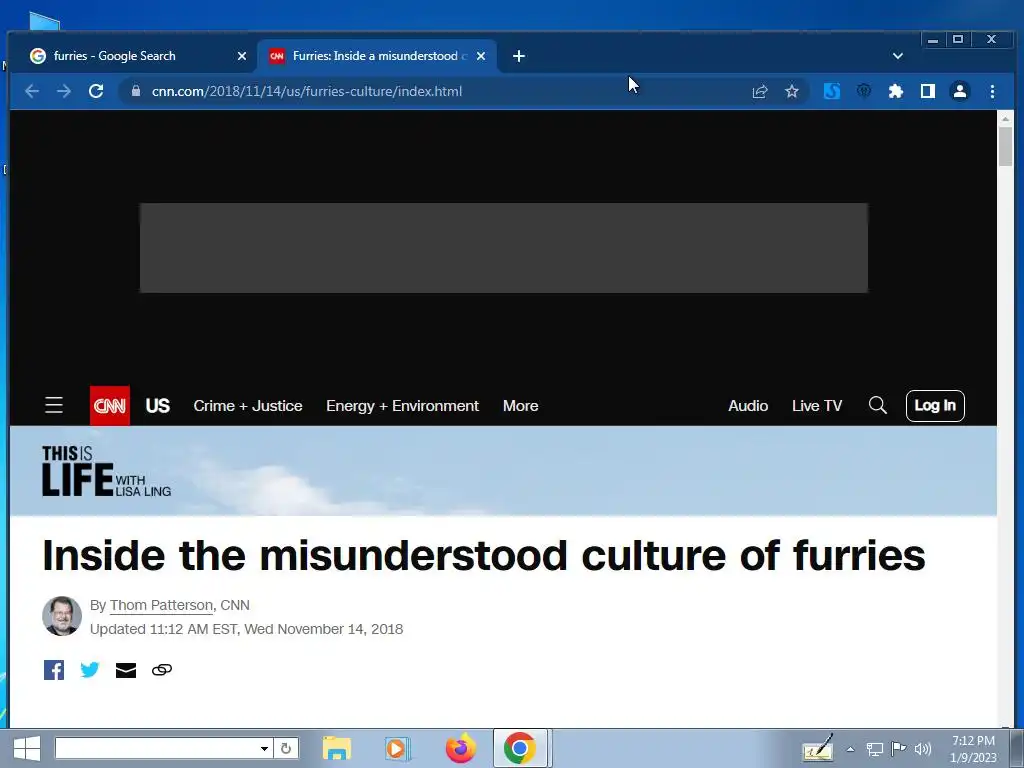The image size is (1024, 768).
Task: Open the Energy + Environment section
Action: tap(402, 406)
